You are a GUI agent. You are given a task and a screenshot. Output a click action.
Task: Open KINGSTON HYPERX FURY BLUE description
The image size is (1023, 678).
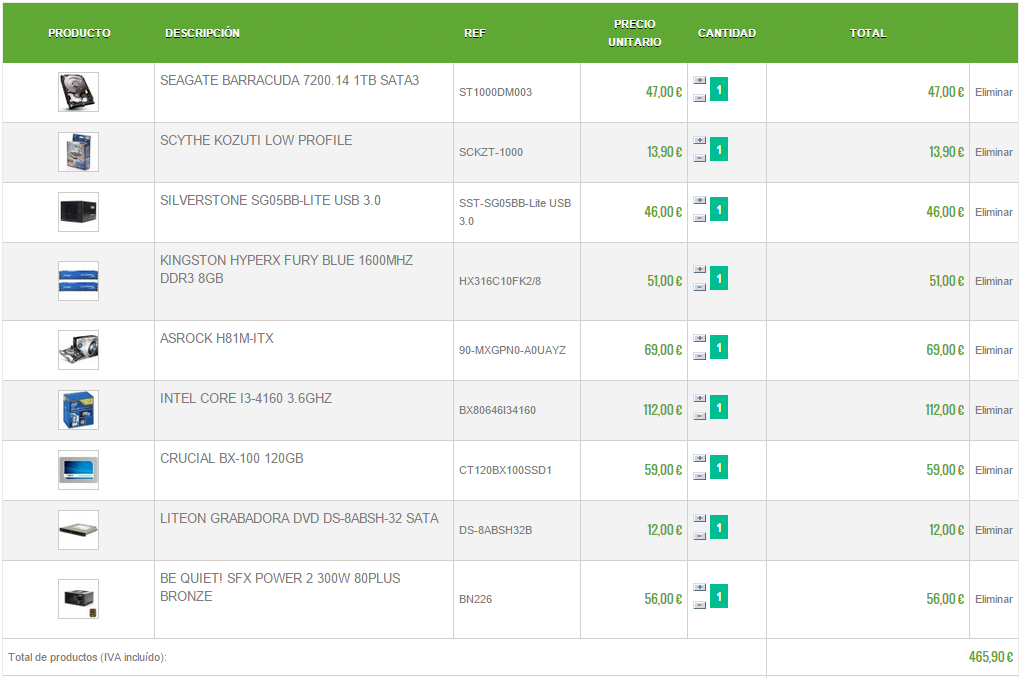click(286, 270)
